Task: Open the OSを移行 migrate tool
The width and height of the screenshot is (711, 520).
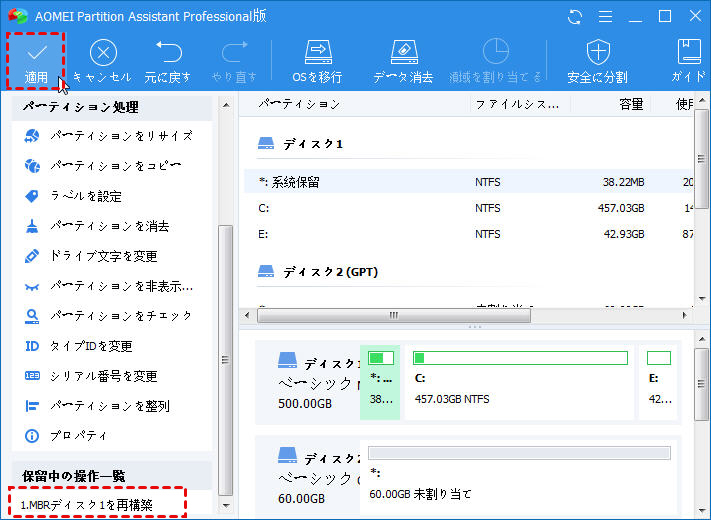Action: pyautogui.click(x=318, y=61)
